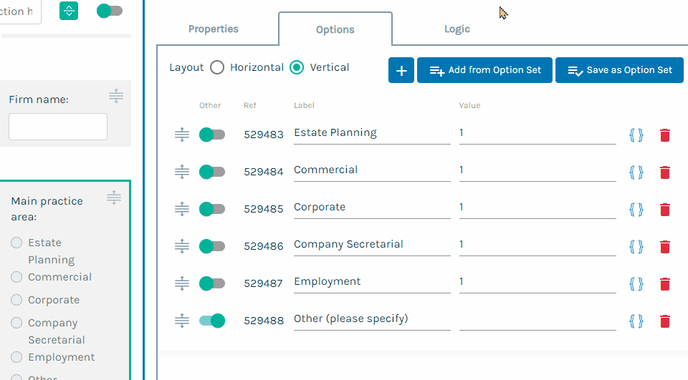Grab Main practice area question drag handle
This screenshot has width=688, height=380.
(114, 197)
